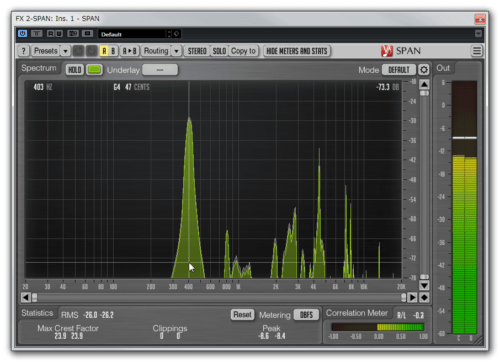The height and width of the screenshot is (362, 500).
Task: Click the vertical range slider bottom handle
Action: coord(424,277)
